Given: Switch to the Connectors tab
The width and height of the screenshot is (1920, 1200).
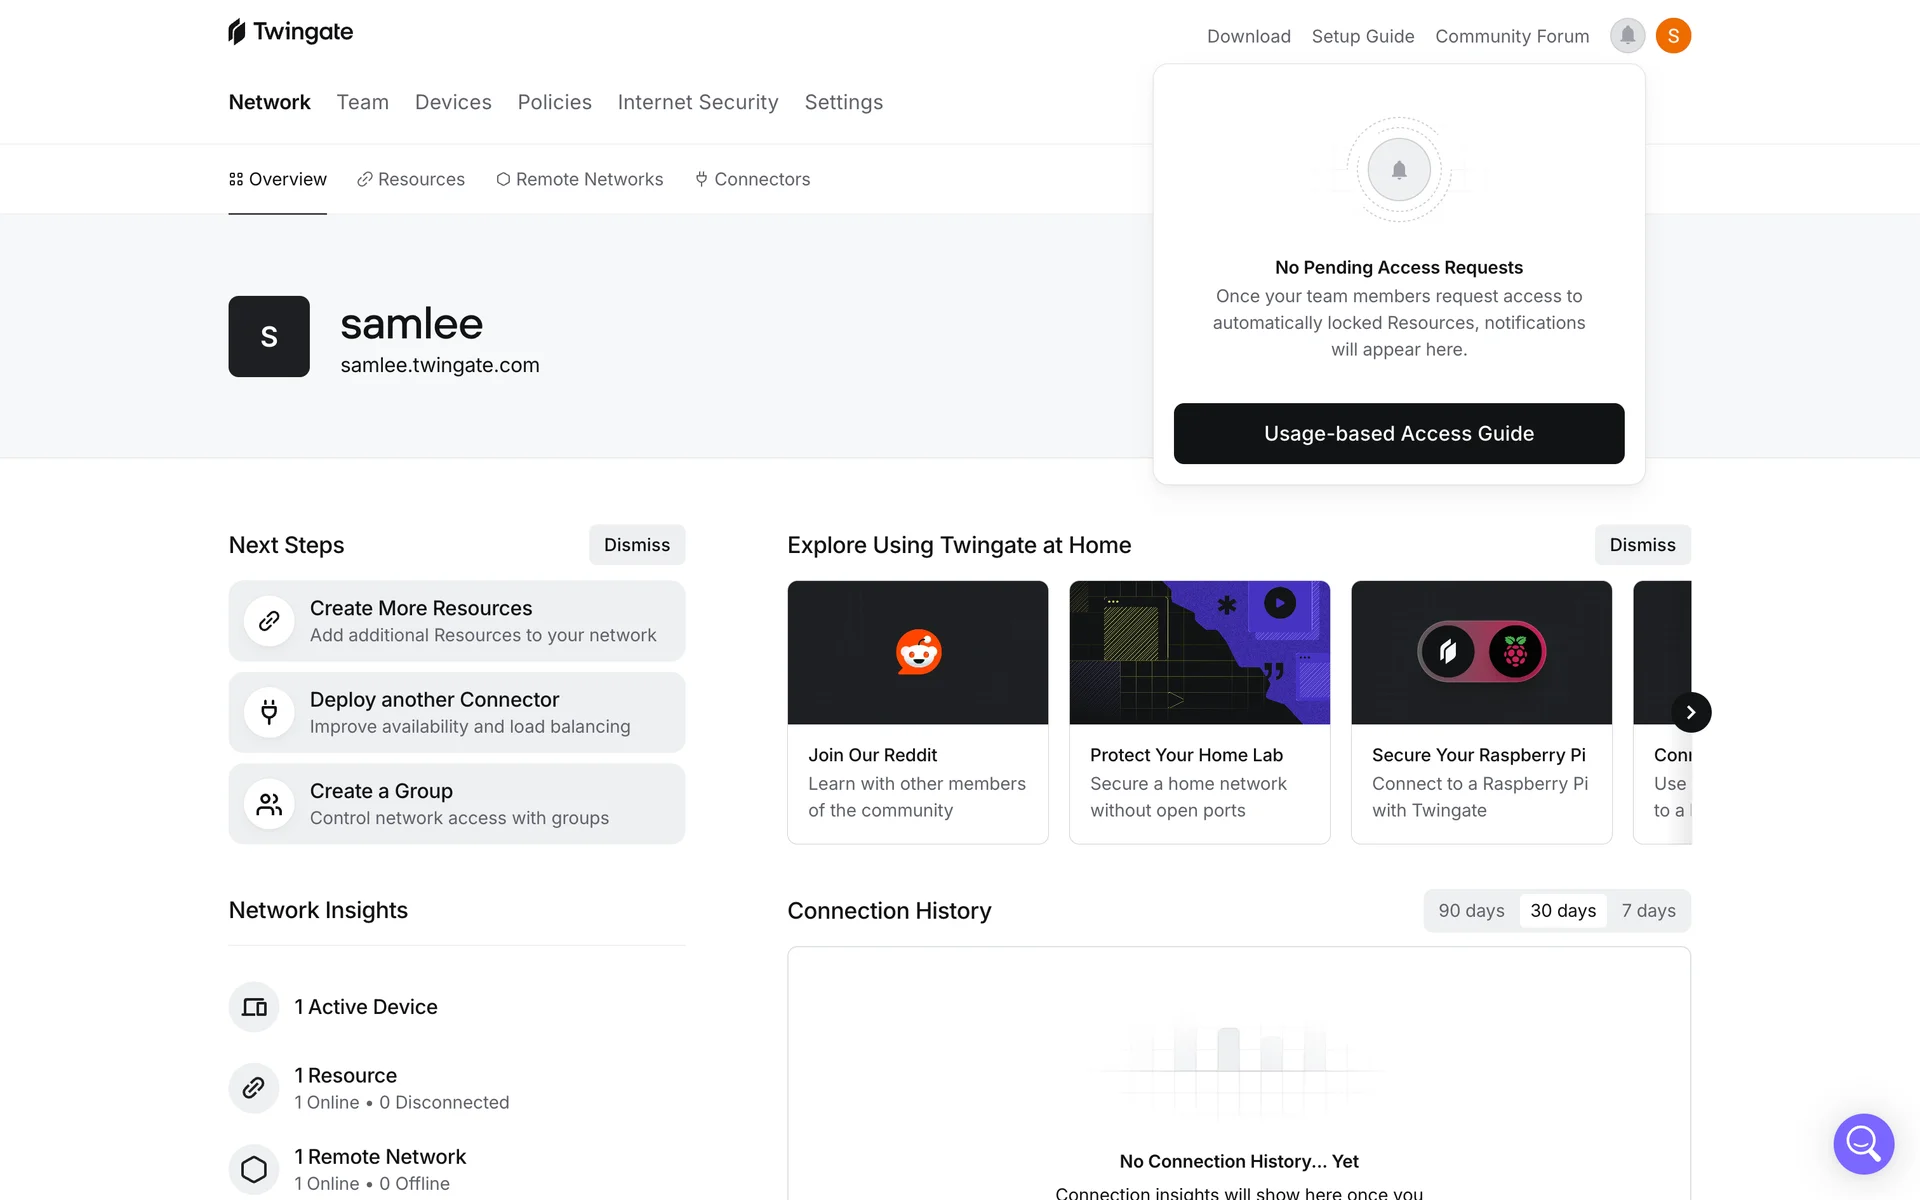Looking at the screenshot, I should point(752,179).
